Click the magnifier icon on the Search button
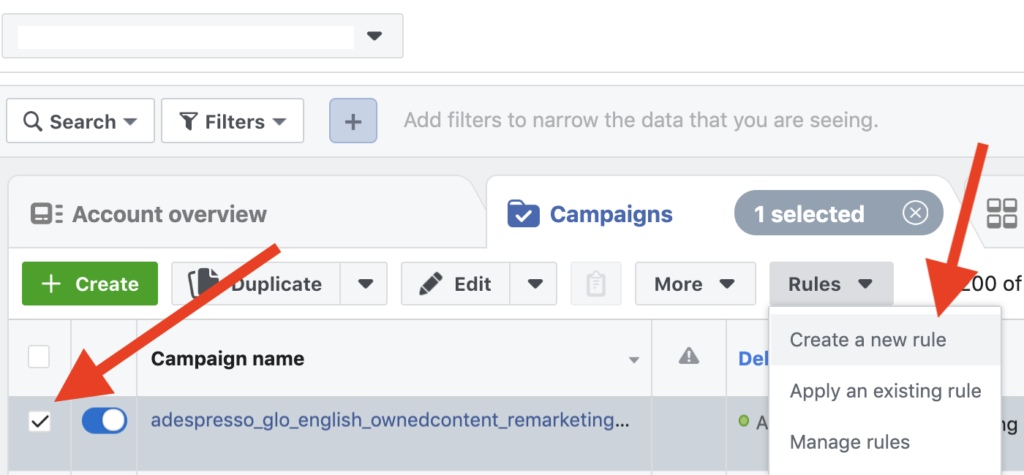The width and height of the screenshot is (1024, 475). (32, 122)
